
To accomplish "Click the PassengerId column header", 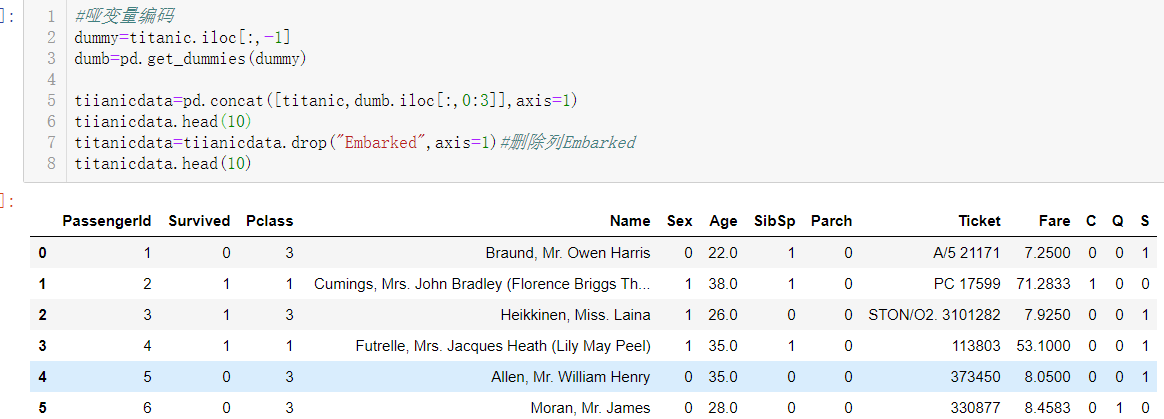I will tap(107, 221).
